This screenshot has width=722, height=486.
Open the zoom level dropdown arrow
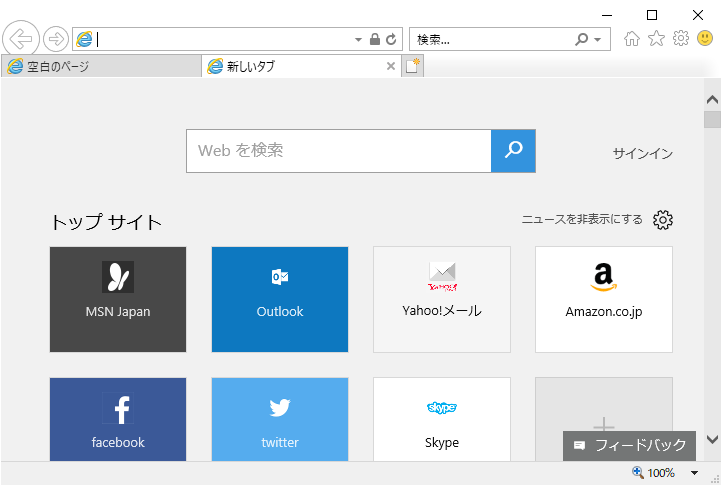pos(696,473)
